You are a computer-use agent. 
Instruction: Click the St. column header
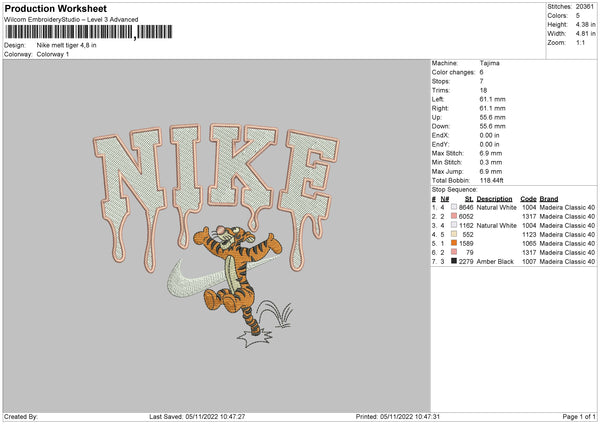(469, 199)
